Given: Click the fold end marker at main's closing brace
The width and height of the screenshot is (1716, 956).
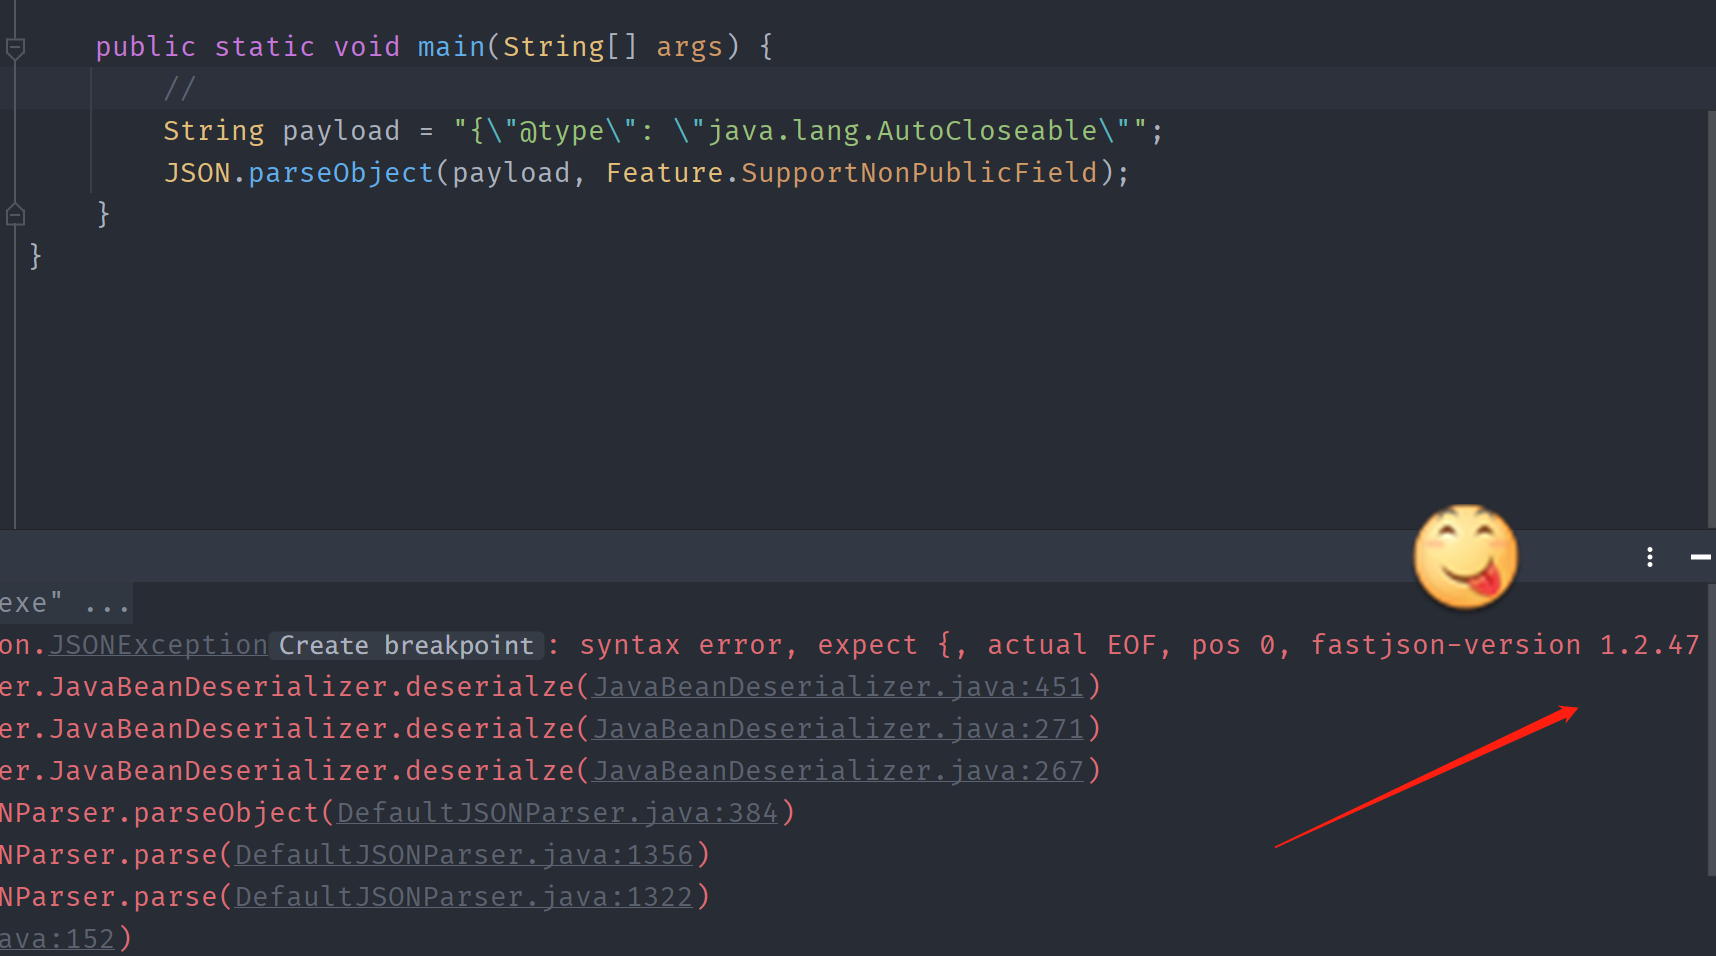Looking at the screenshot, I should [x=15, y=214].
